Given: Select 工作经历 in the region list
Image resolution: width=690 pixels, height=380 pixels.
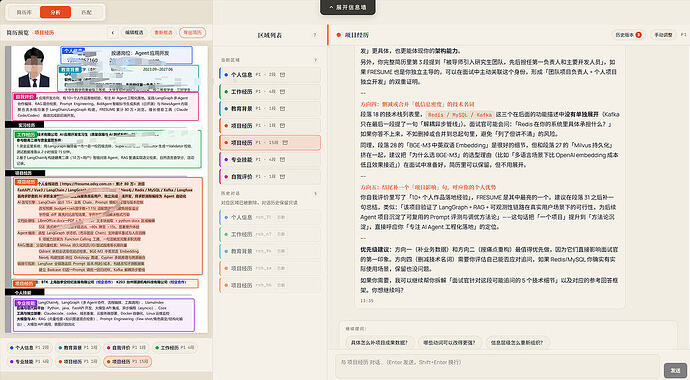Looking at the screenshot, I should pos(270,91).
